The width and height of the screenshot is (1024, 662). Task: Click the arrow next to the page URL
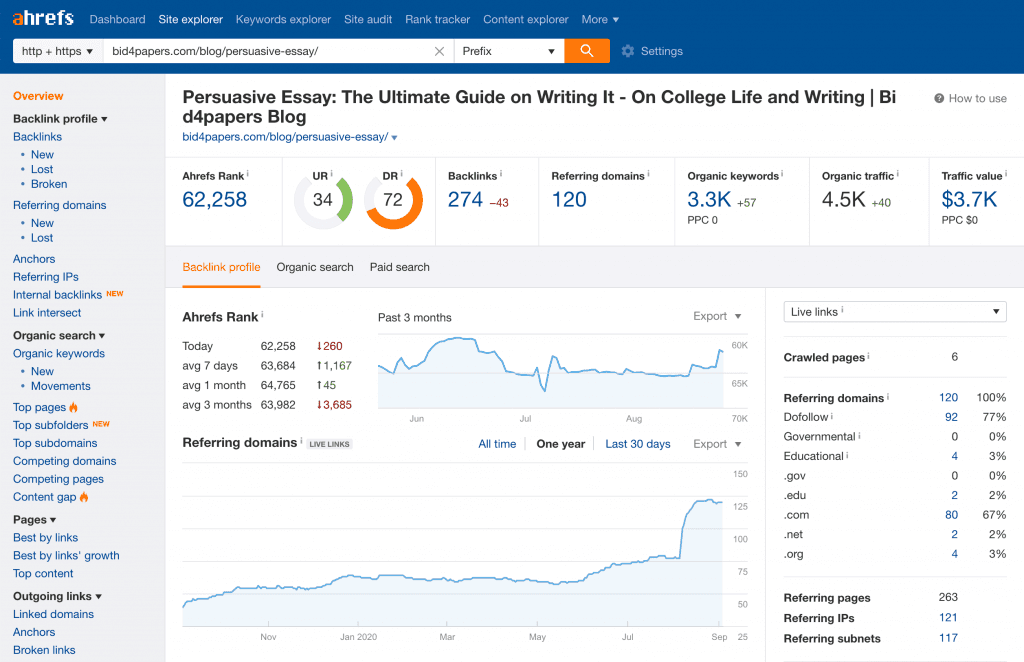point(394,138)
